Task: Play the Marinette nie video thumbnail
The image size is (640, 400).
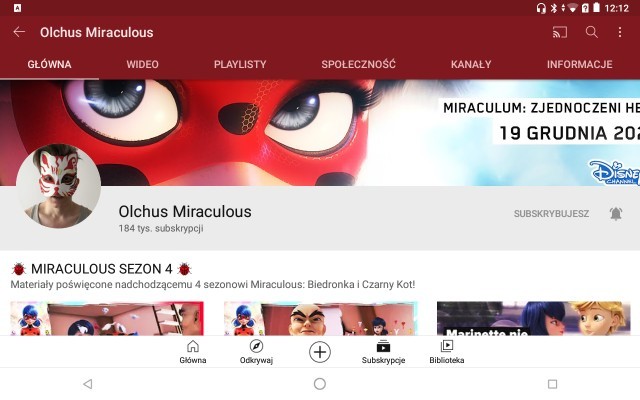Action: click(533, 319)
